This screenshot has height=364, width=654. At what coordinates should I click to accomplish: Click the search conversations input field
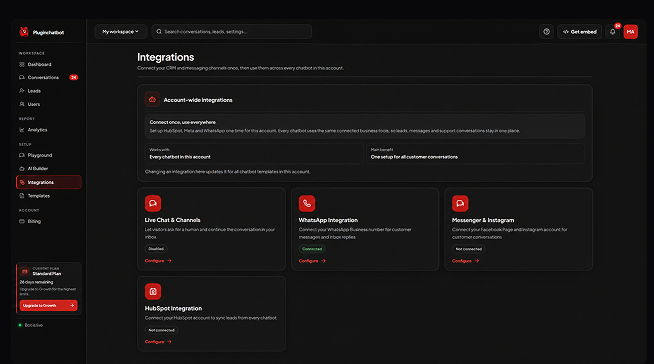click(231, 32)
